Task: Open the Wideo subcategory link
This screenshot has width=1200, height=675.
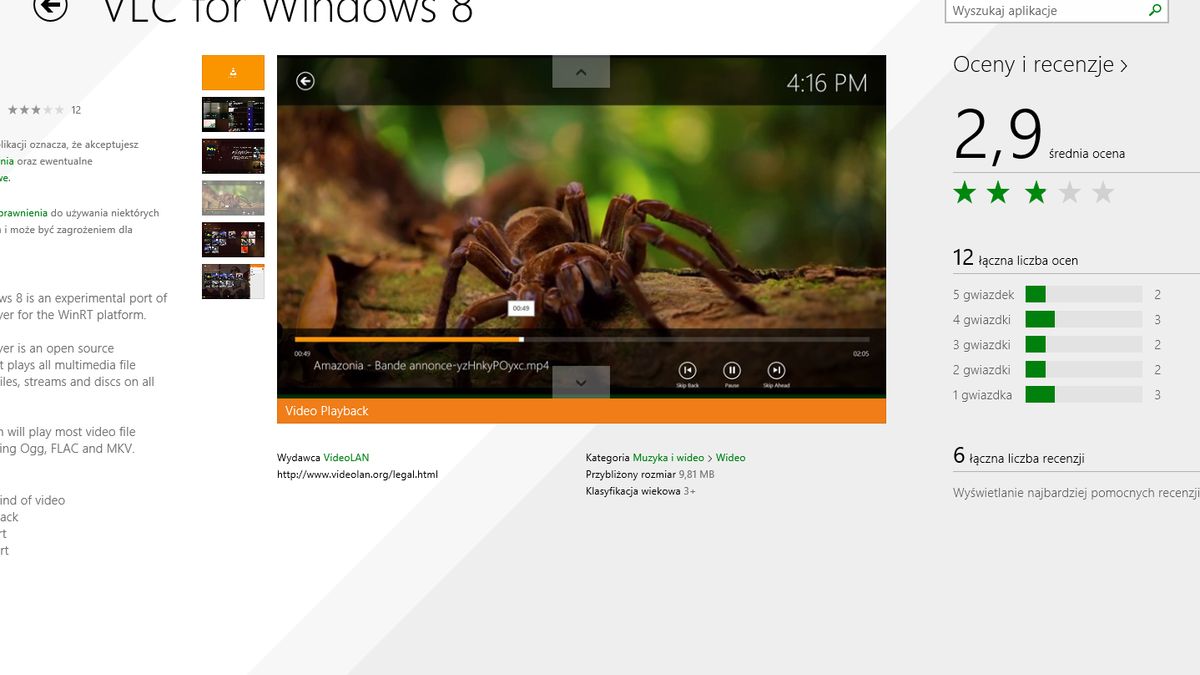Action: pos(730,458)
